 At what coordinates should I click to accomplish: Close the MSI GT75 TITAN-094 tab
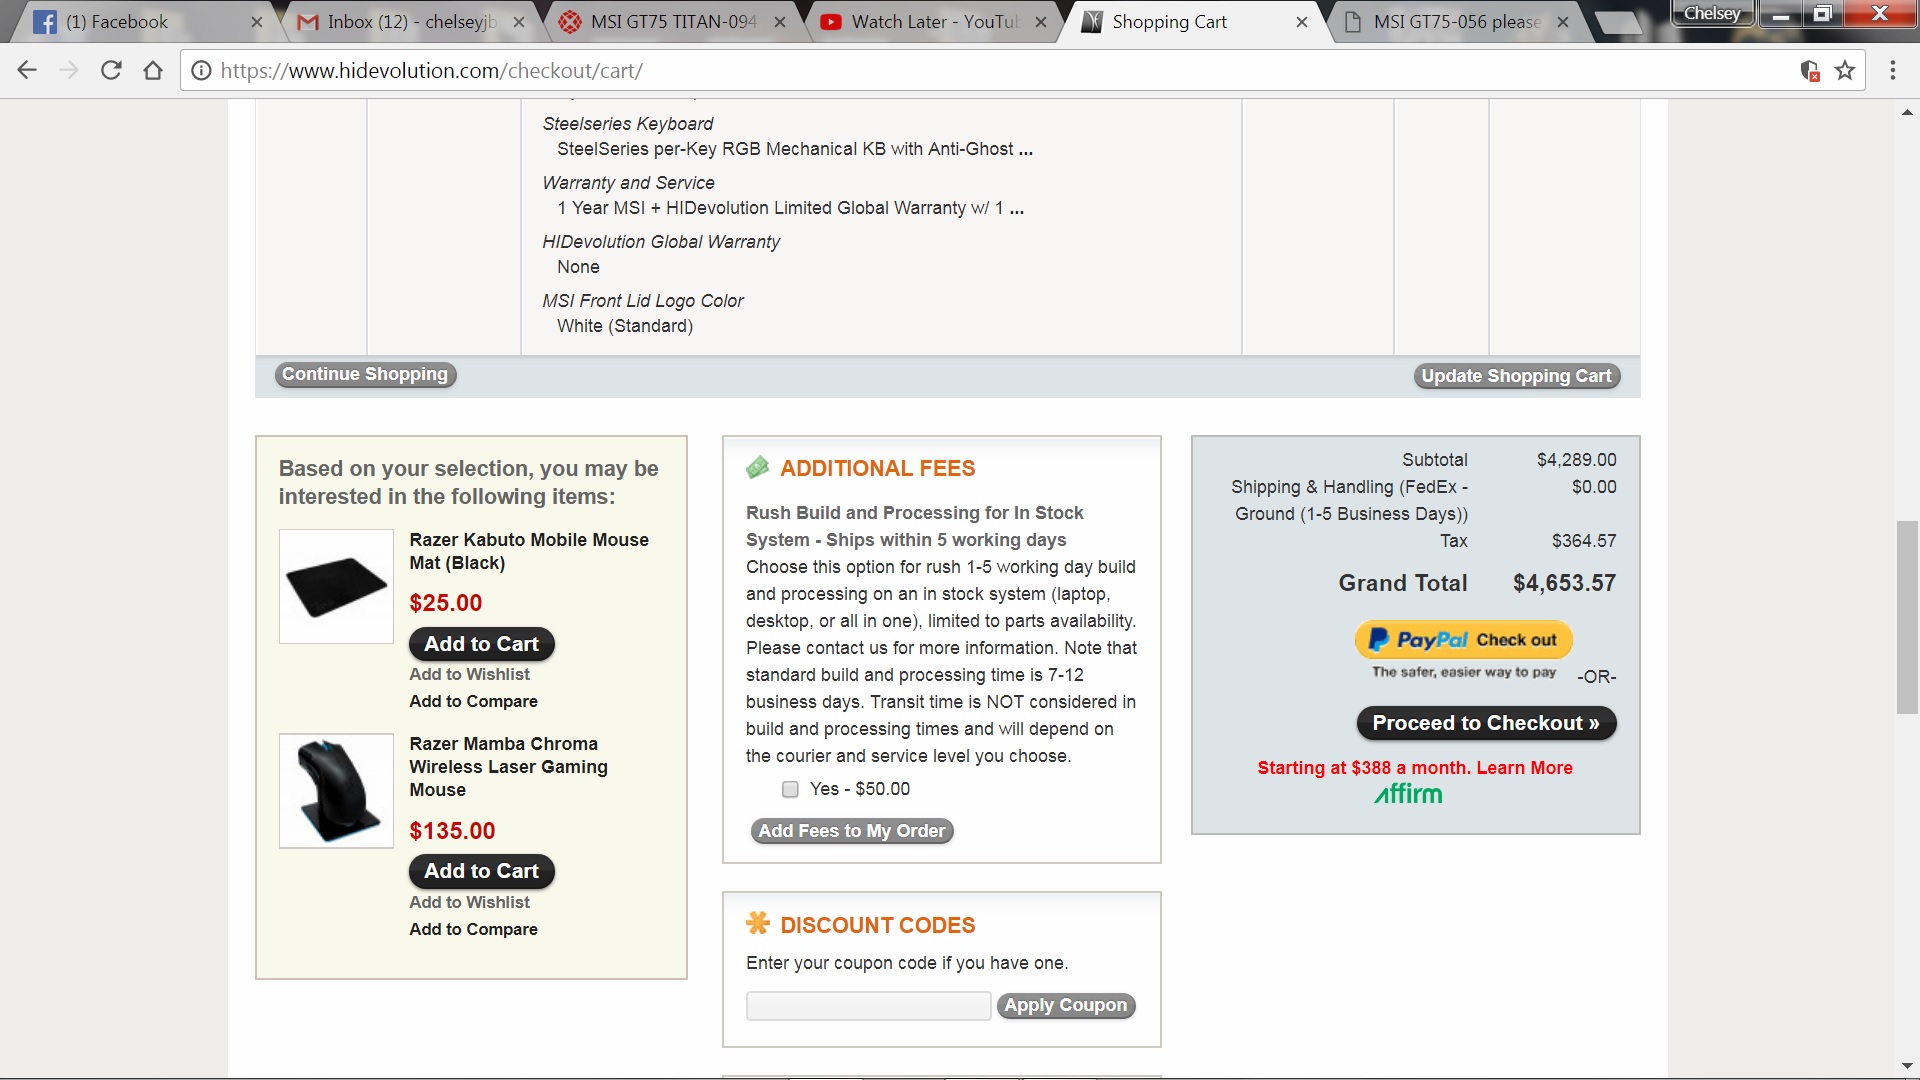pos(780,22)
